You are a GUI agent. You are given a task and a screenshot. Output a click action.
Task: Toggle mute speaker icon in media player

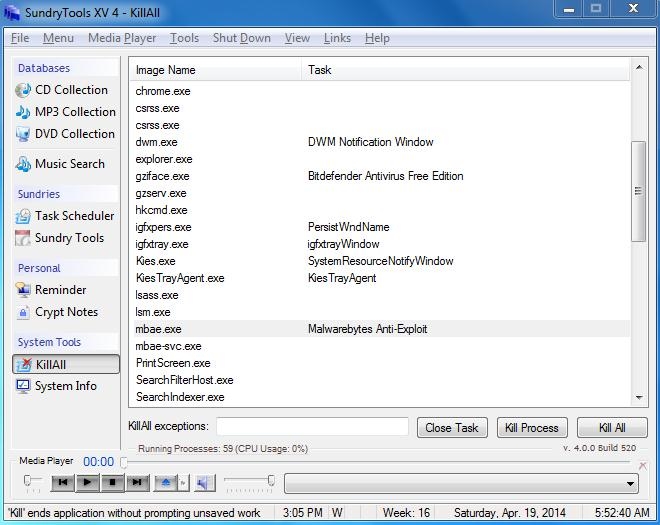(204, 483)
